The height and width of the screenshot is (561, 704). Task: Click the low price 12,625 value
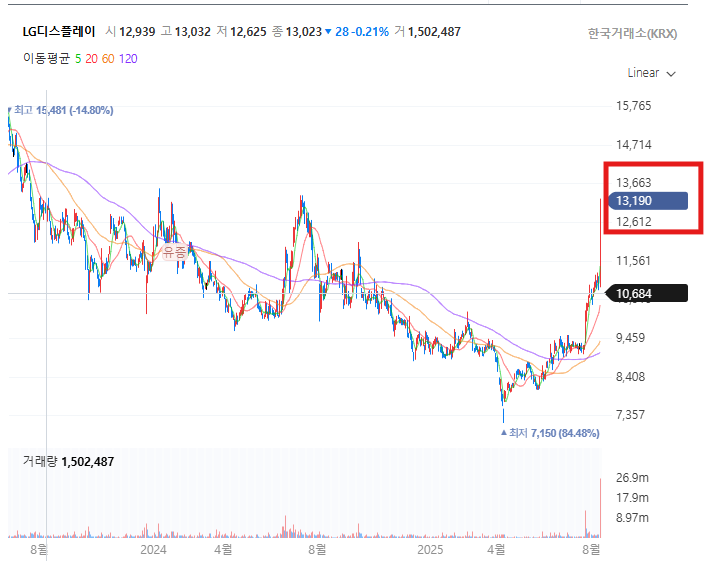(248, 32)
